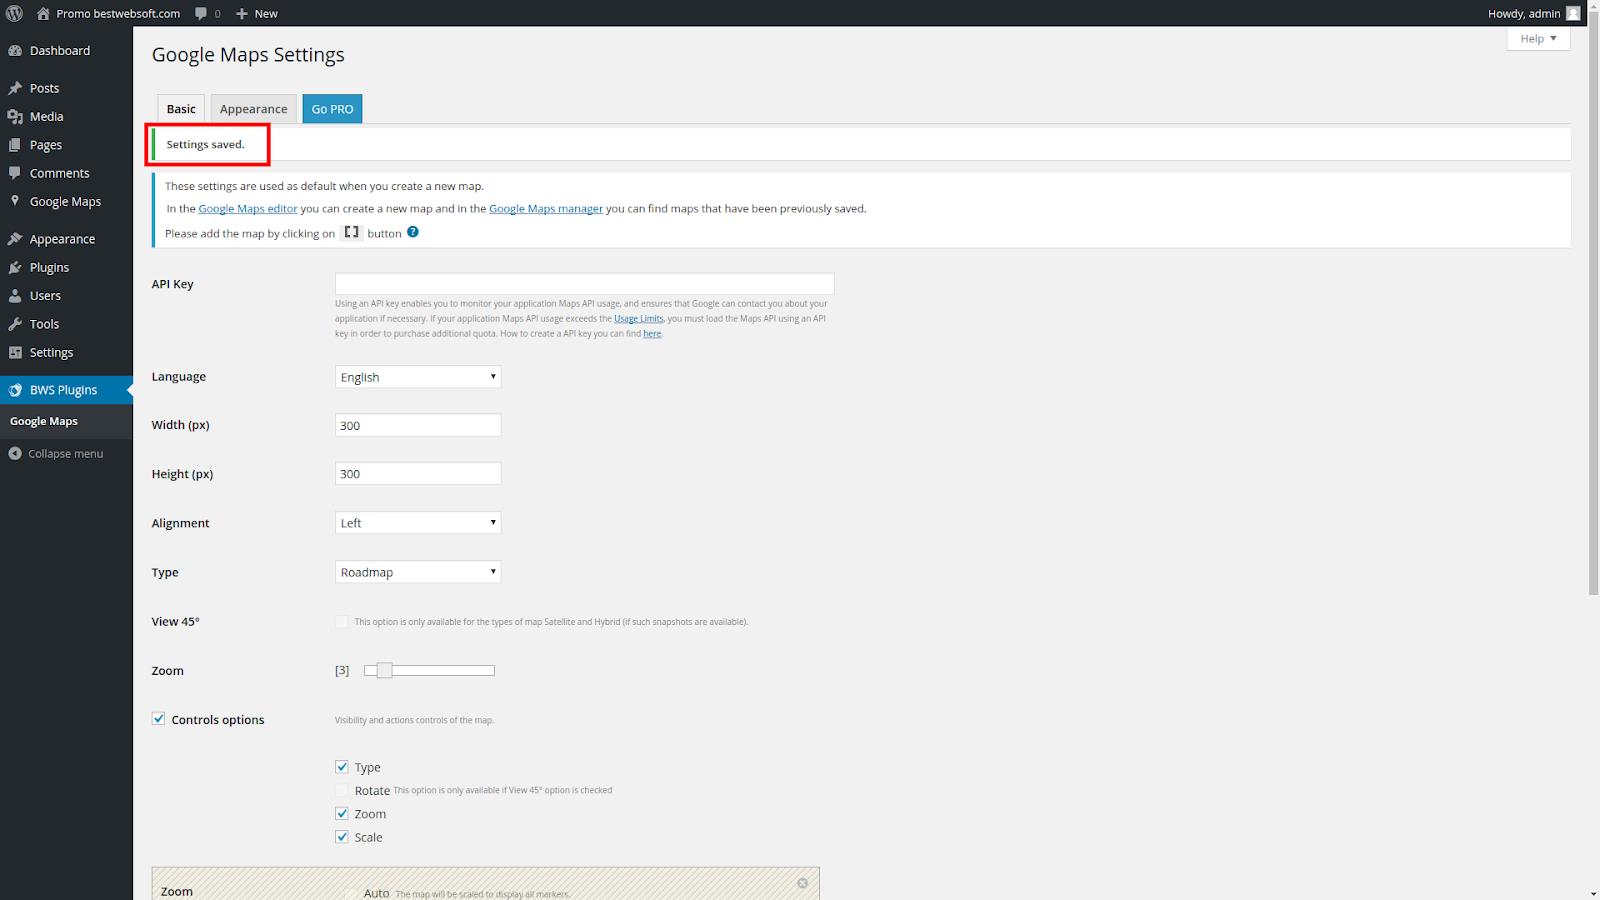
Task: Click the Users person icon
Action: [15, 296]
